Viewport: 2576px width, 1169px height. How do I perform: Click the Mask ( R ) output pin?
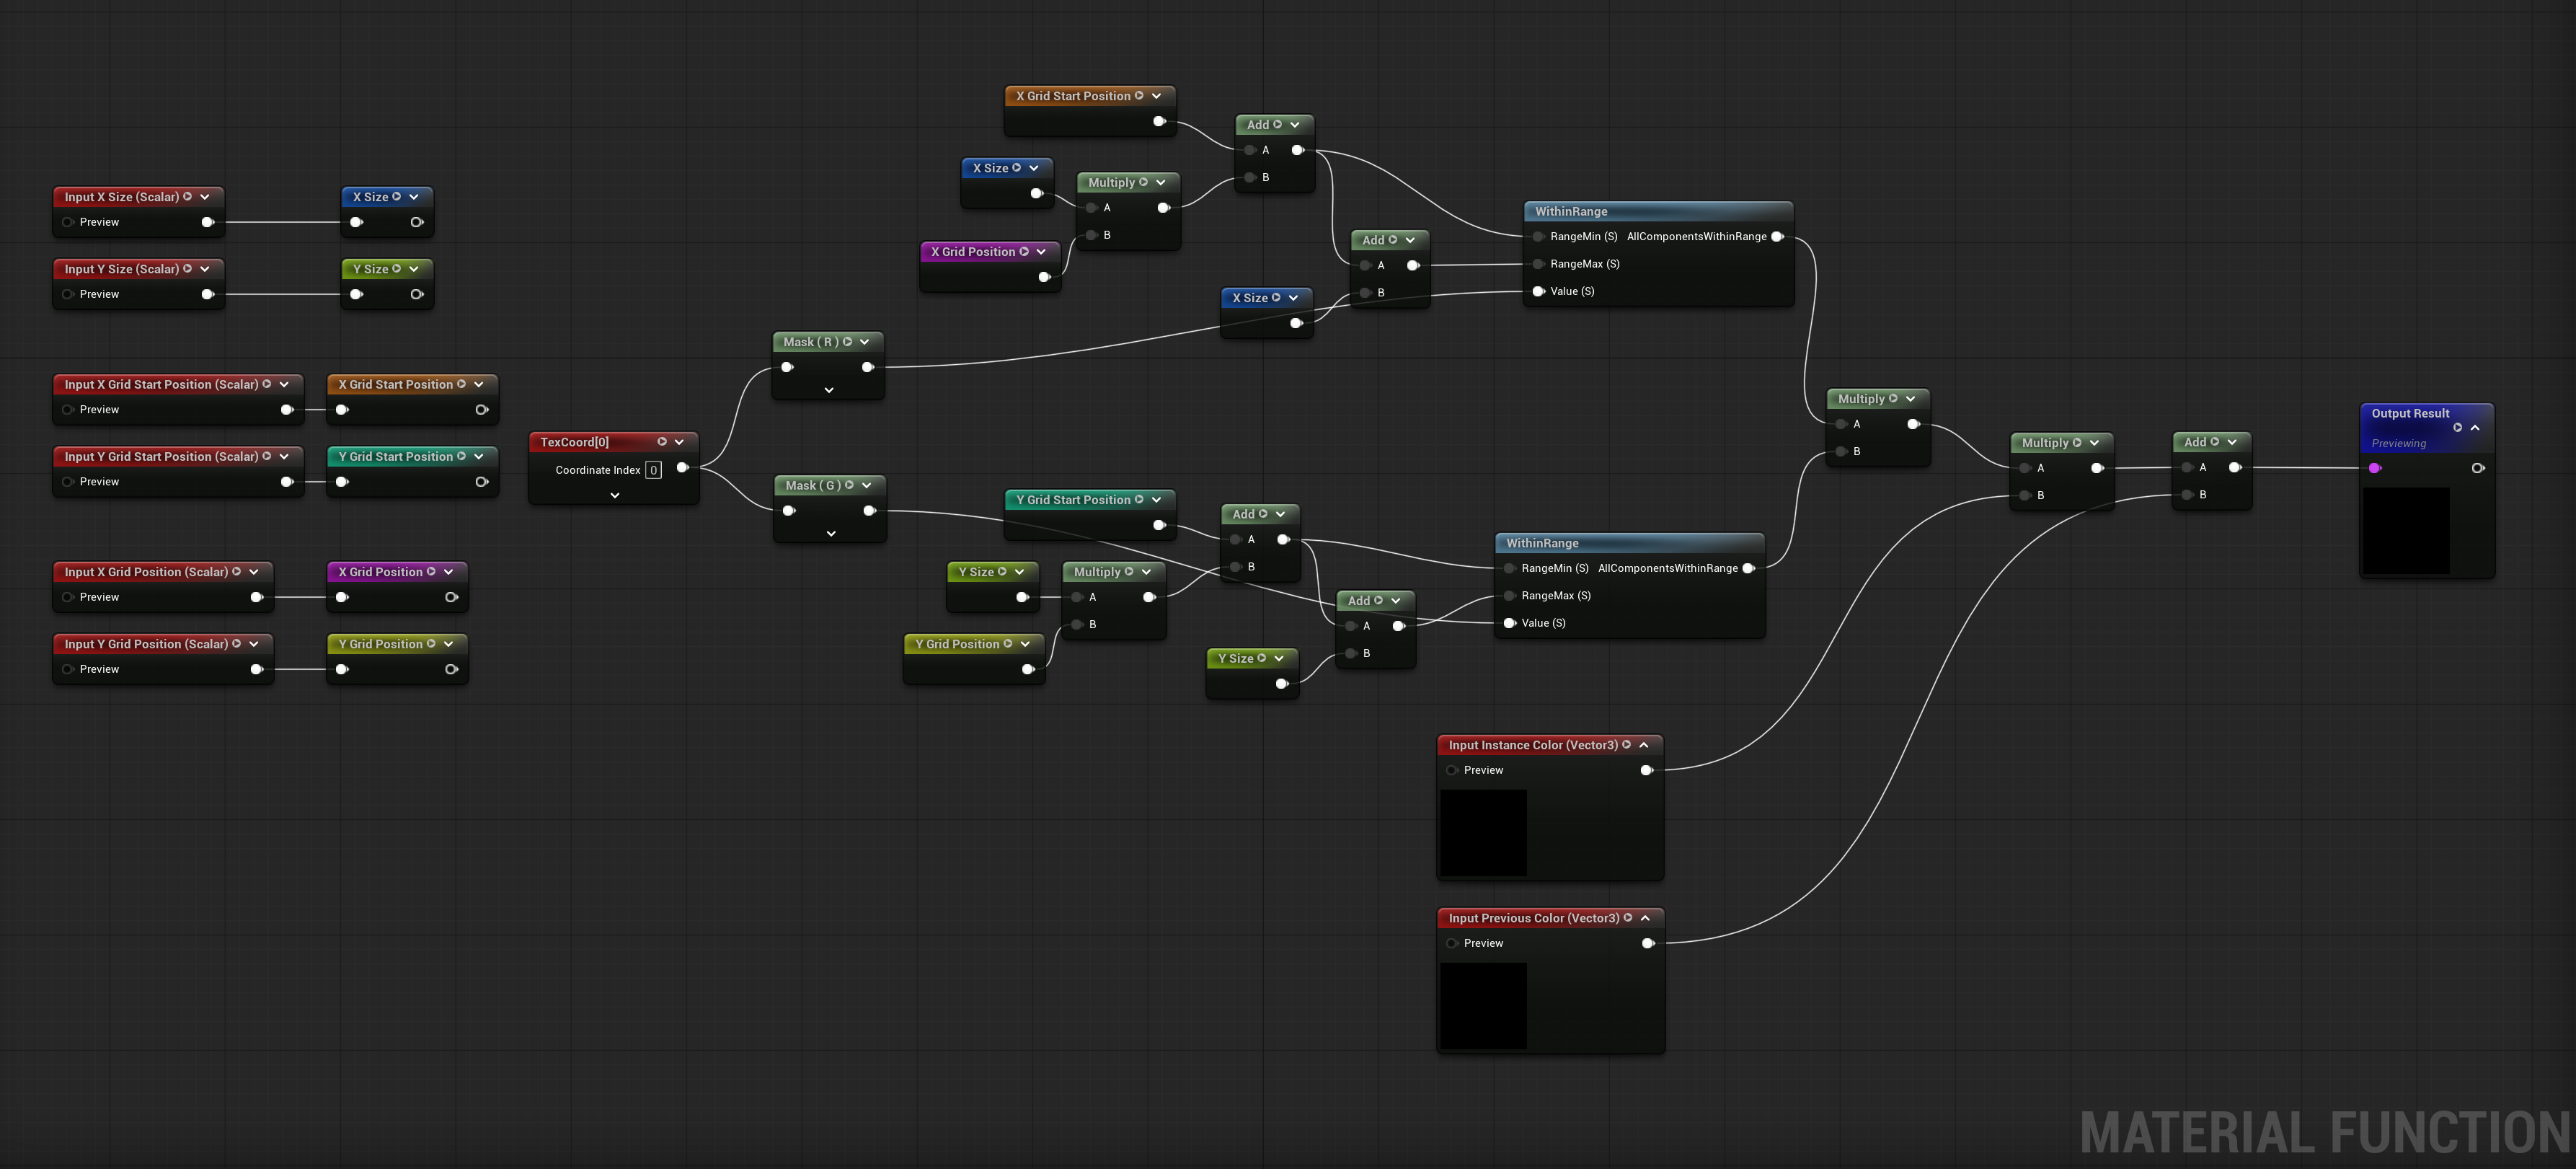tap(867, 367)
